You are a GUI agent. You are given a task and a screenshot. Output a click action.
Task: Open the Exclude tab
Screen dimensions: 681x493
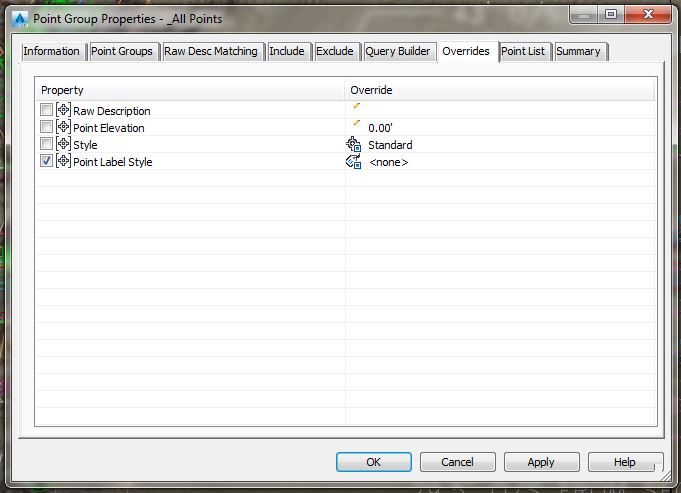point(335,52)
